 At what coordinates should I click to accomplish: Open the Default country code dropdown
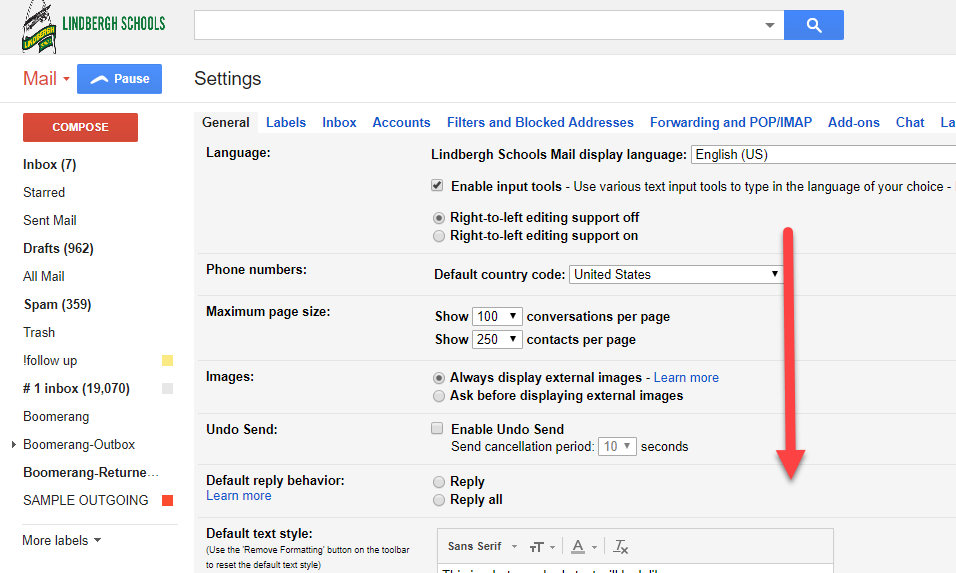tap(676, 274)
